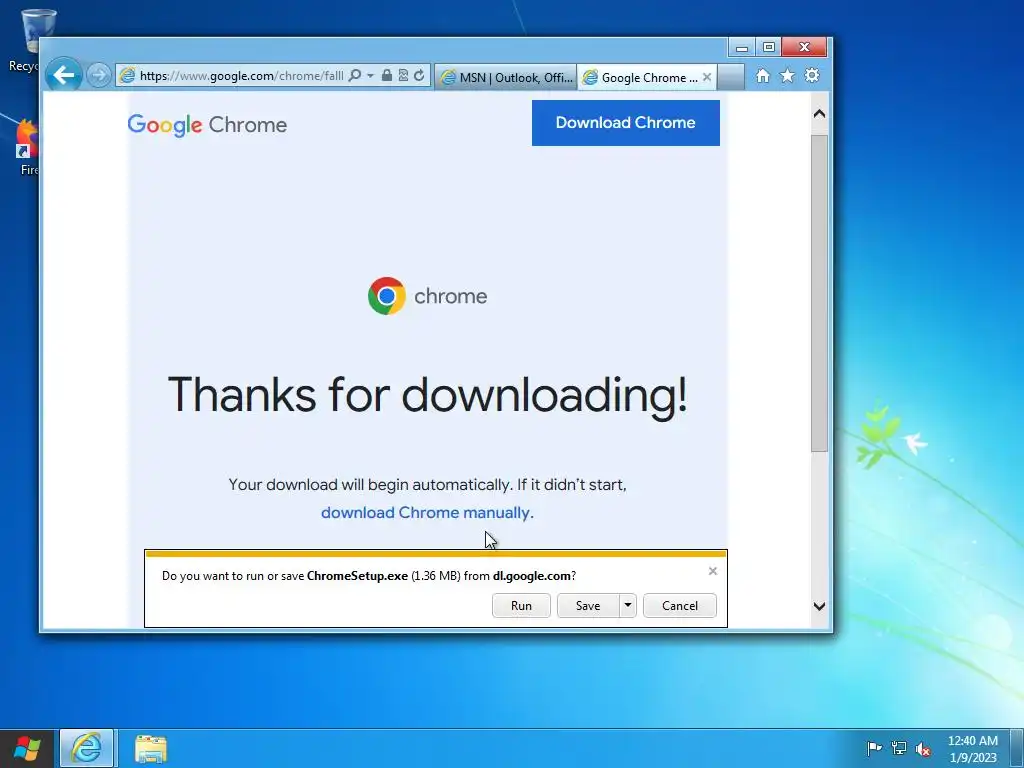Close the Google Chrome tab
The width and height of the screenshot is (1024, 768).
coord(707,77)
